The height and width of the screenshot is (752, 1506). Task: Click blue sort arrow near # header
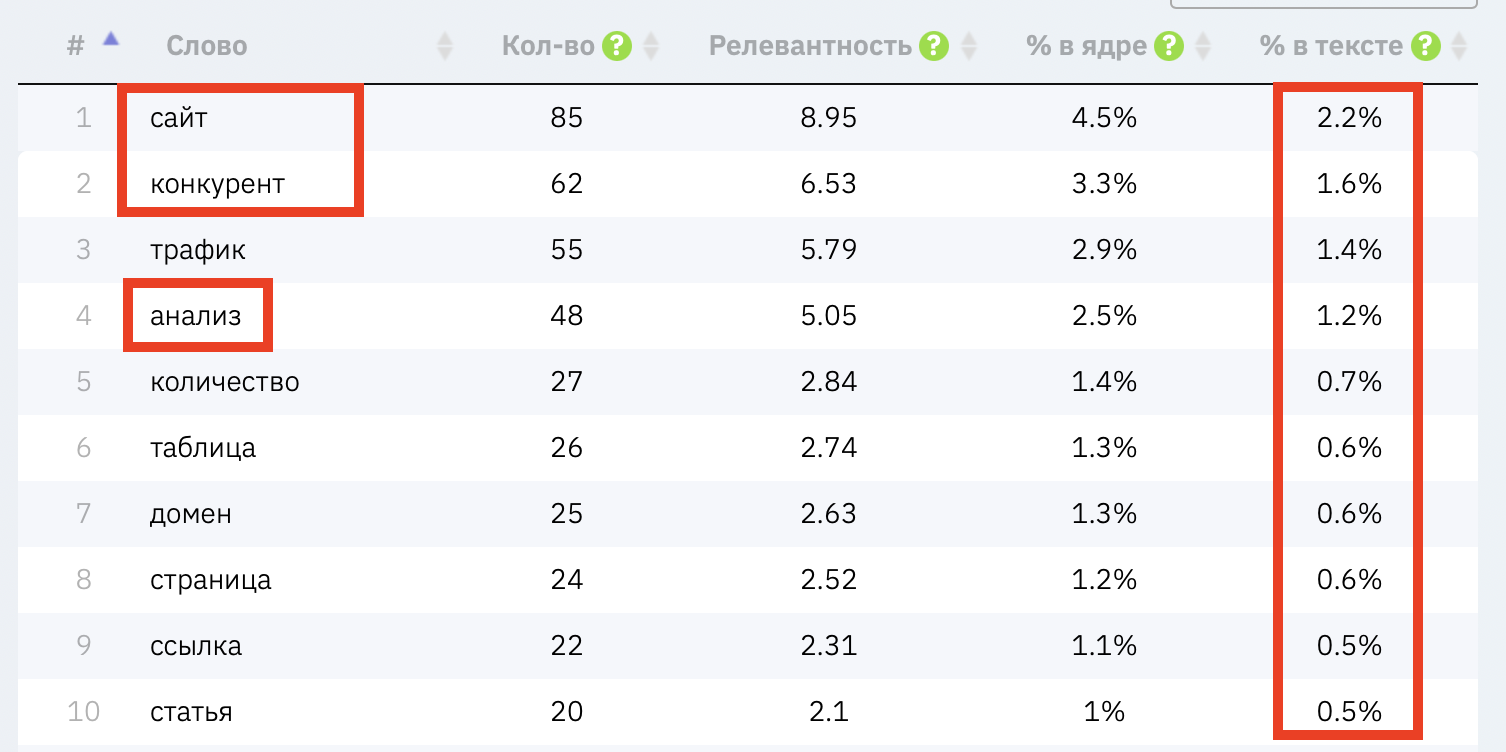(x=111, y=39)
